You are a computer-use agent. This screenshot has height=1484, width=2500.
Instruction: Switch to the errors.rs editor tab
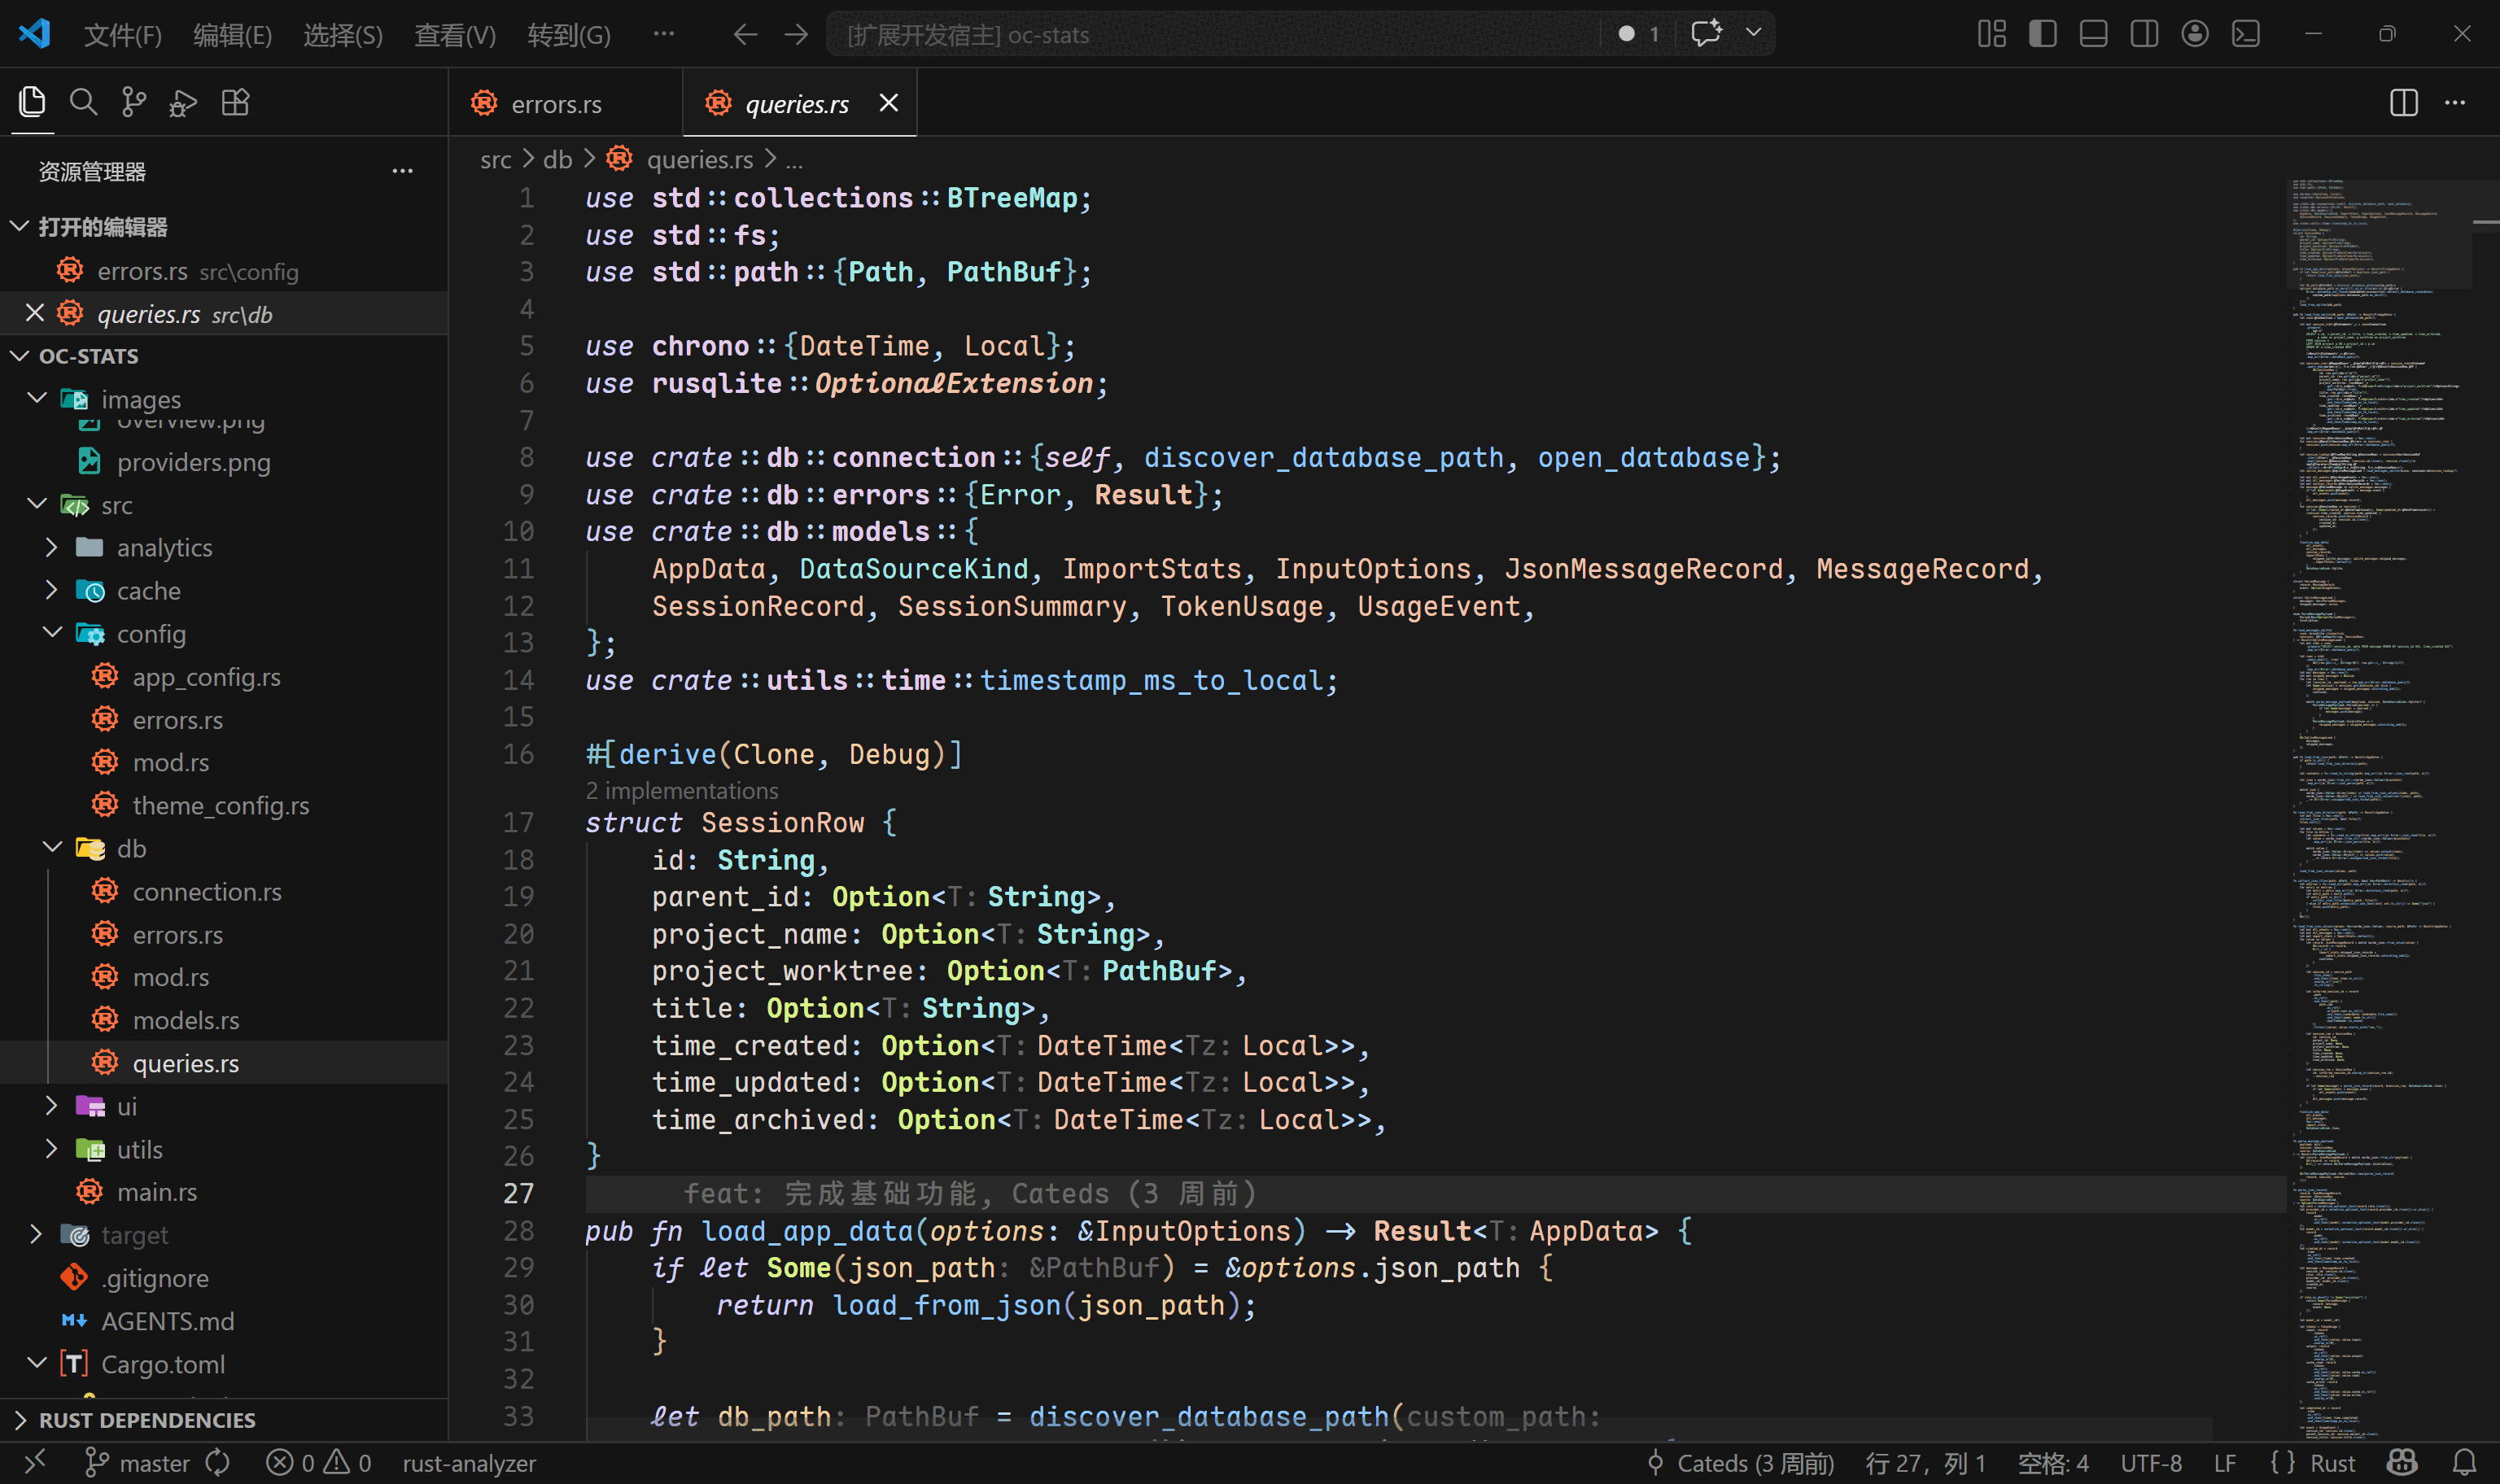tap(566, 103)
